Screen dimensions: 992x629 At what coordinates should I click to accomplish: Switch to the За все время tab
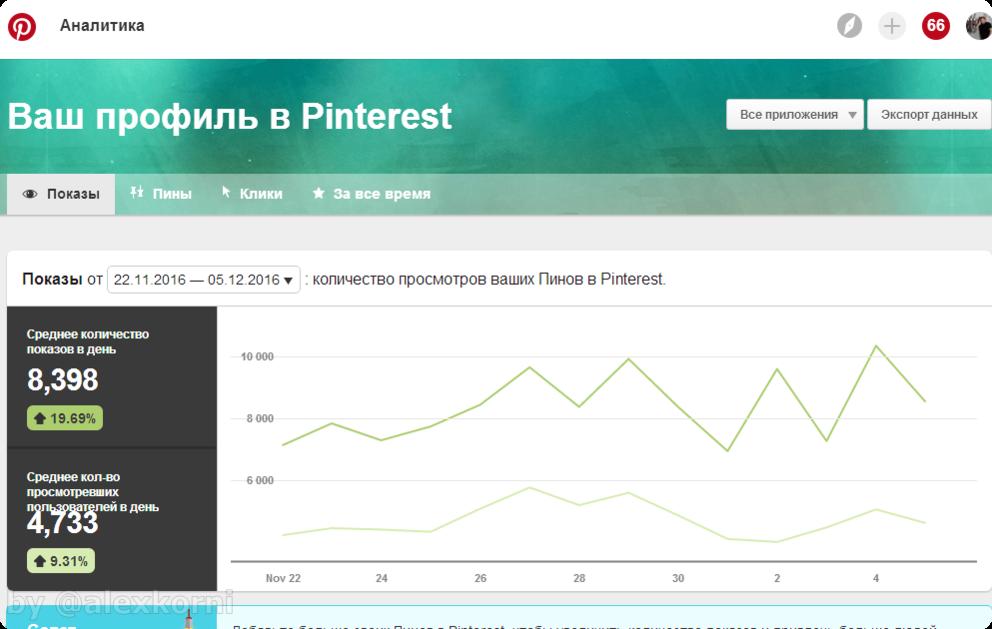[x=371, y=194]
